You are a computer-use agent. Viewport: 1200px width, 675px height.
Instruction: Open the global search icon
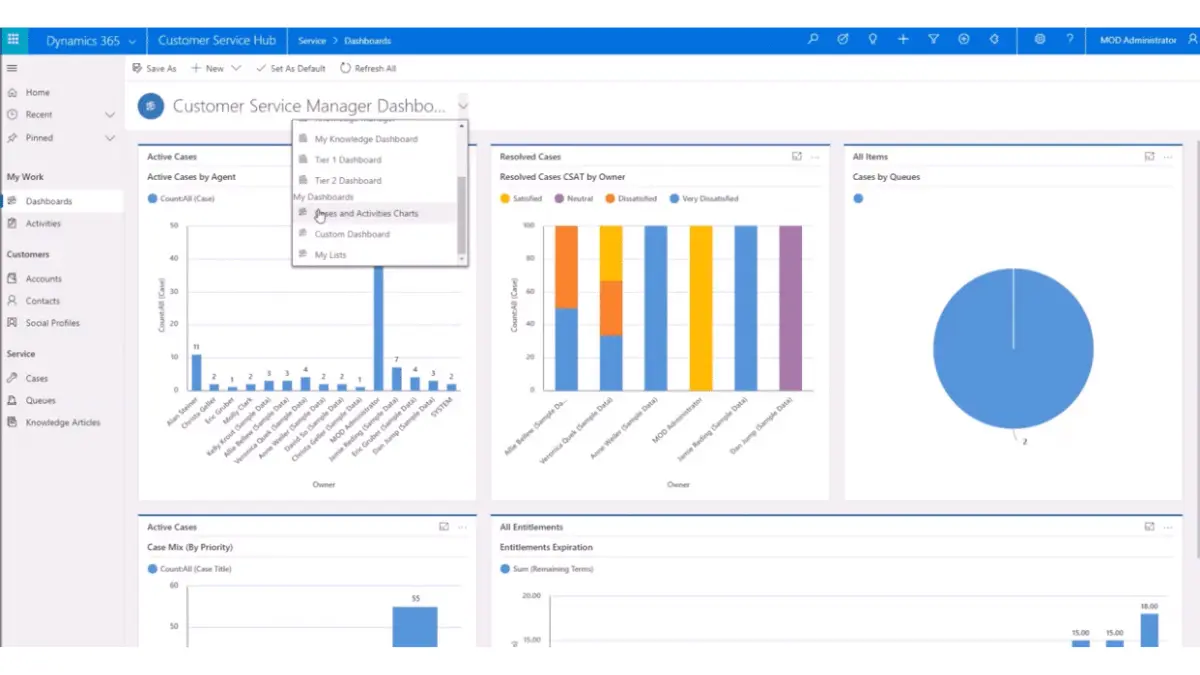coord(812,39)
